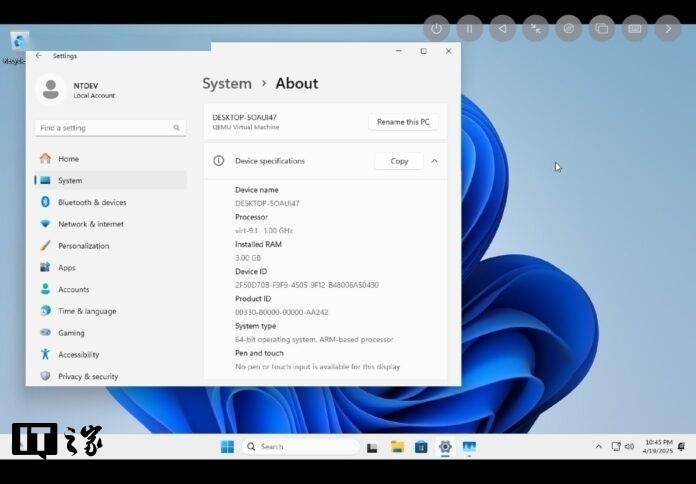Click the Pen and touch value text
The width and height of the screenshot is (696, 484).
(x=317, y=367)
